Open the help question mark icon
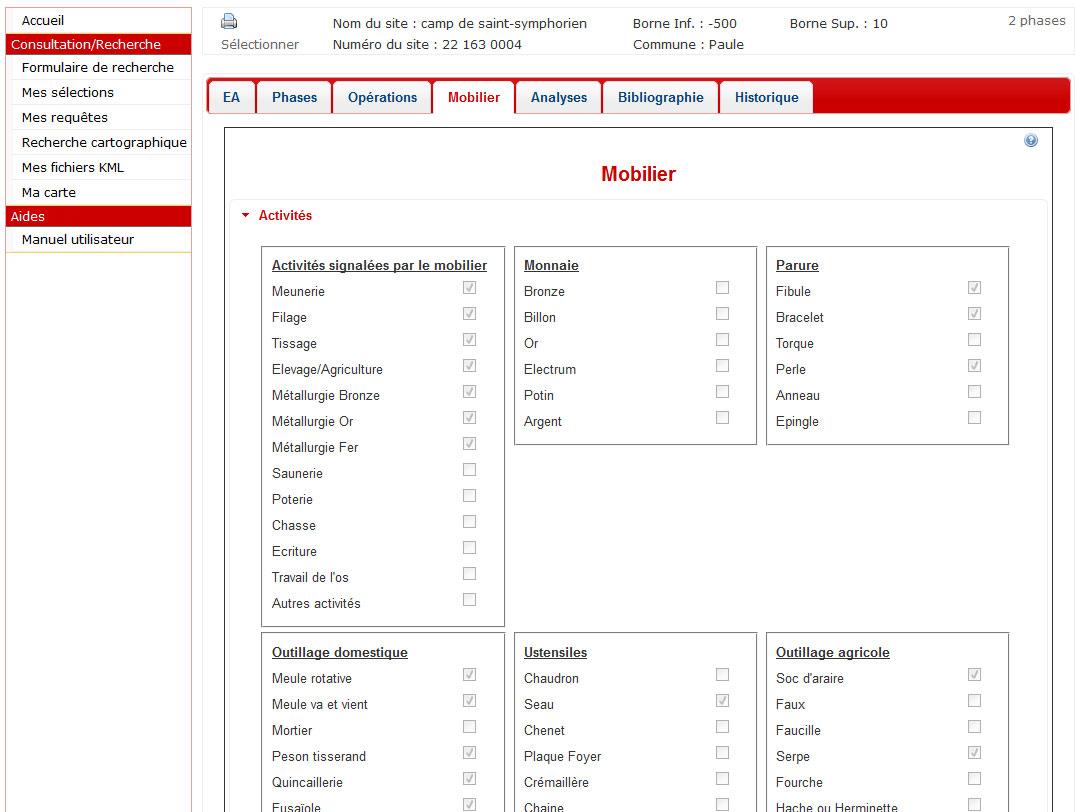 point(1031,141)
